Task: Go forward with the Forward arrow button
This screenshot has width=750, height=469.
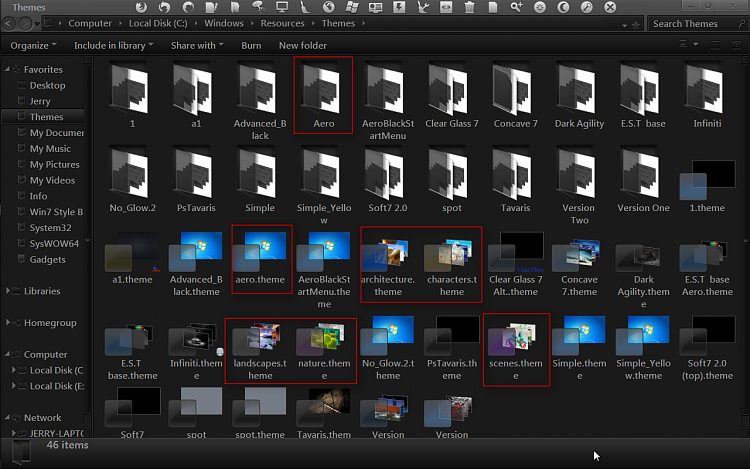Action: click(x=25, y=23)
